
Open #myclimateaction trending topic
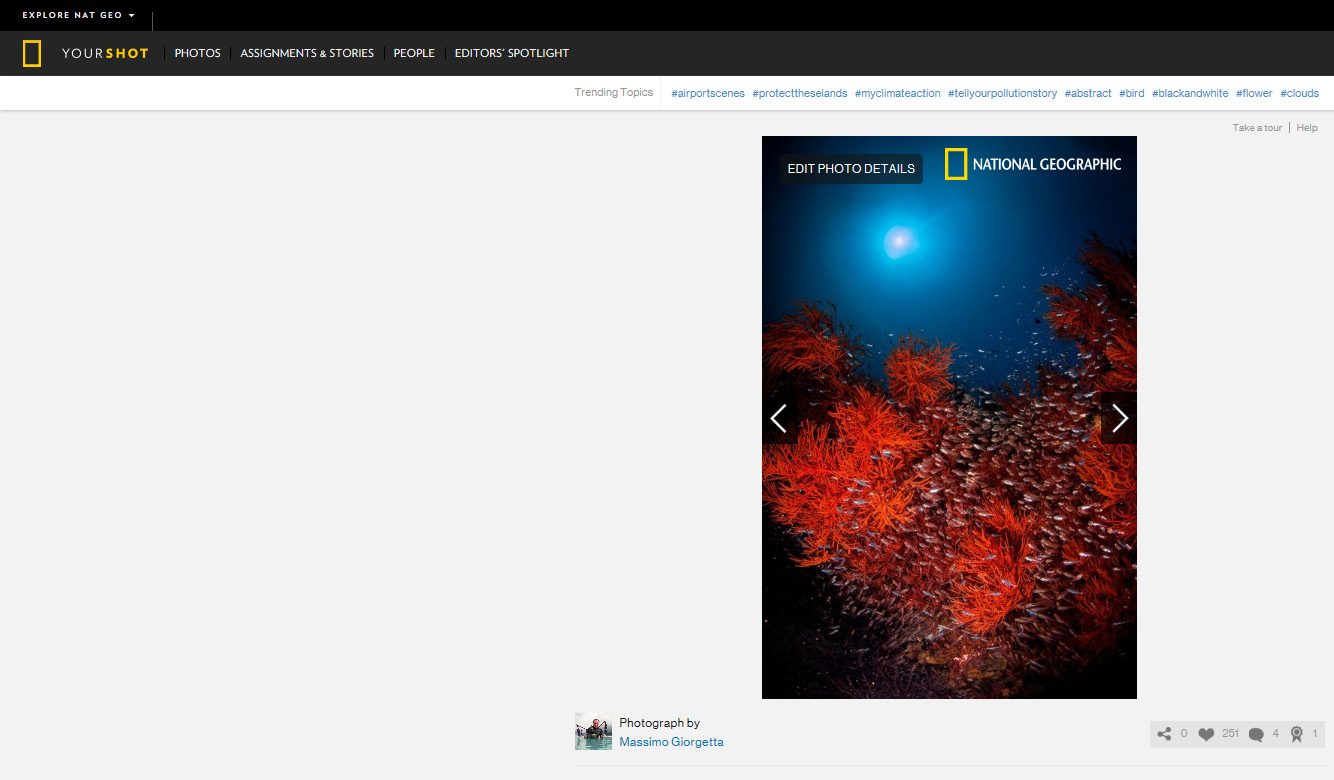click(897, 93)
